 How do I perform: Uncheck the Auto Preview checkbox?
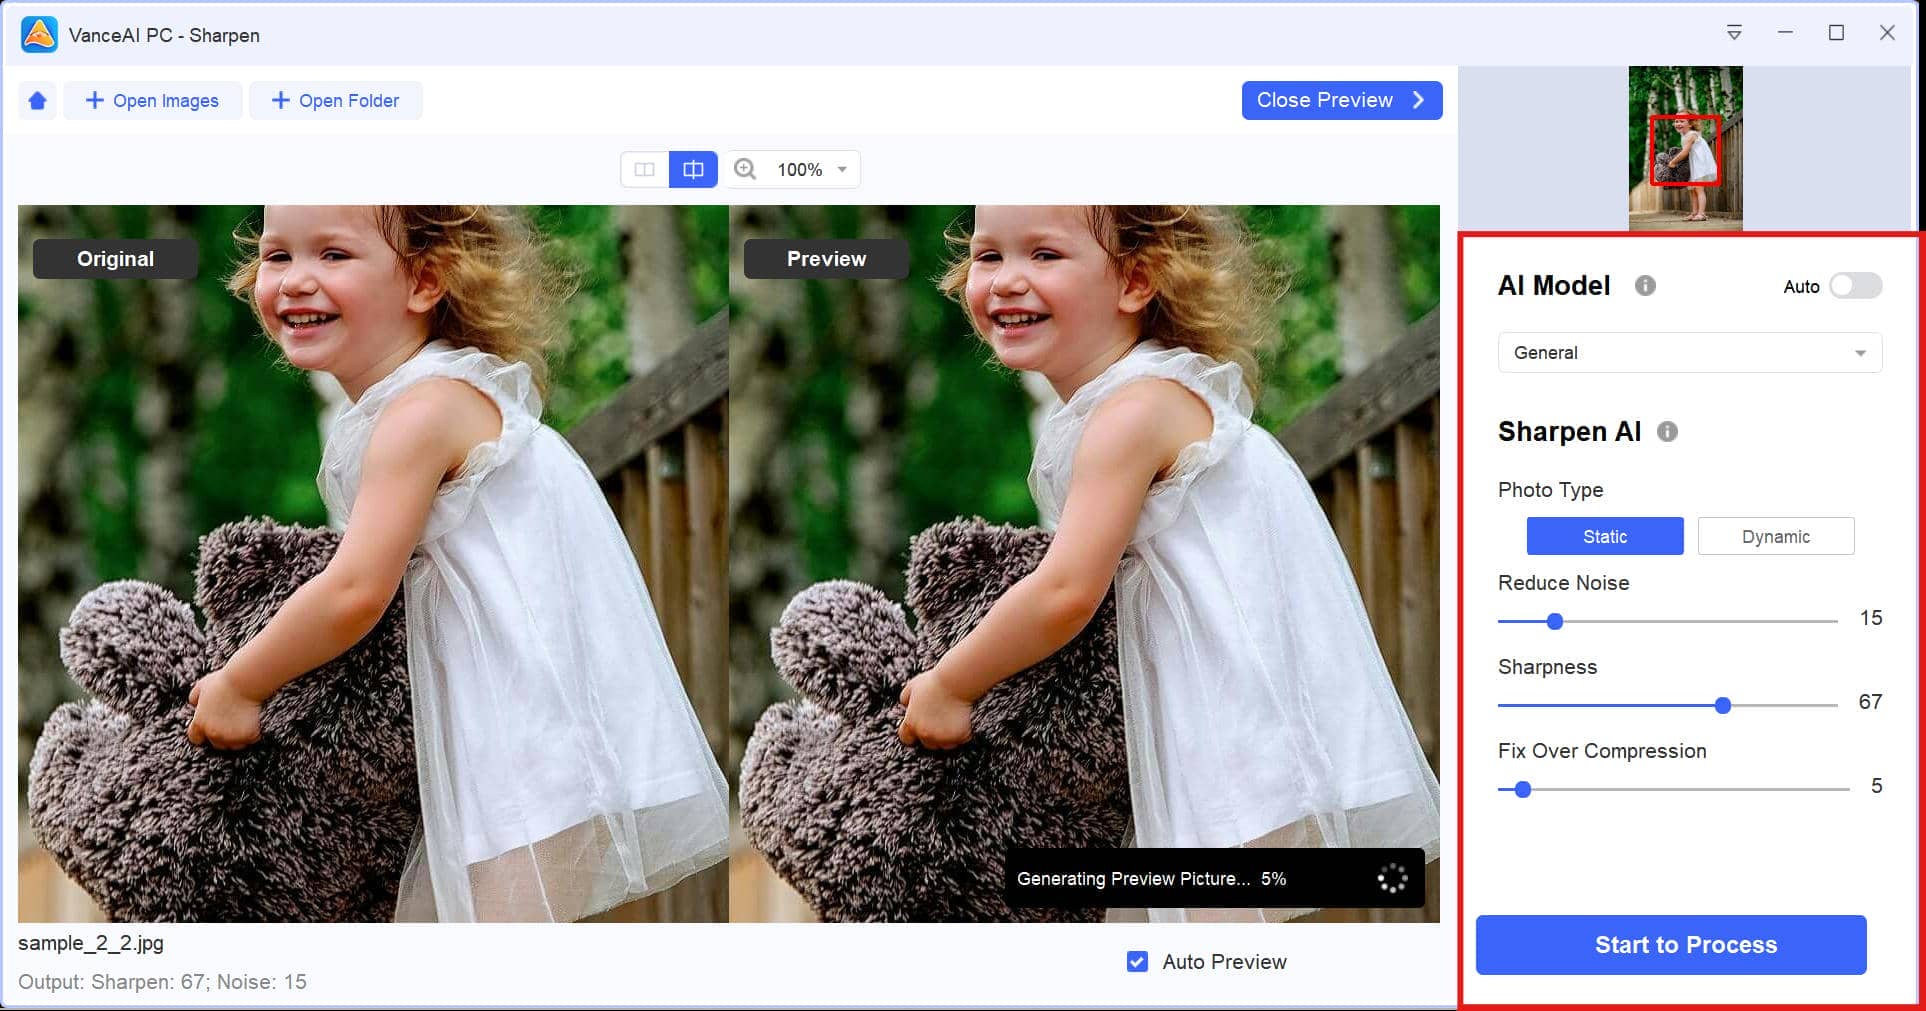point(1137,962)
